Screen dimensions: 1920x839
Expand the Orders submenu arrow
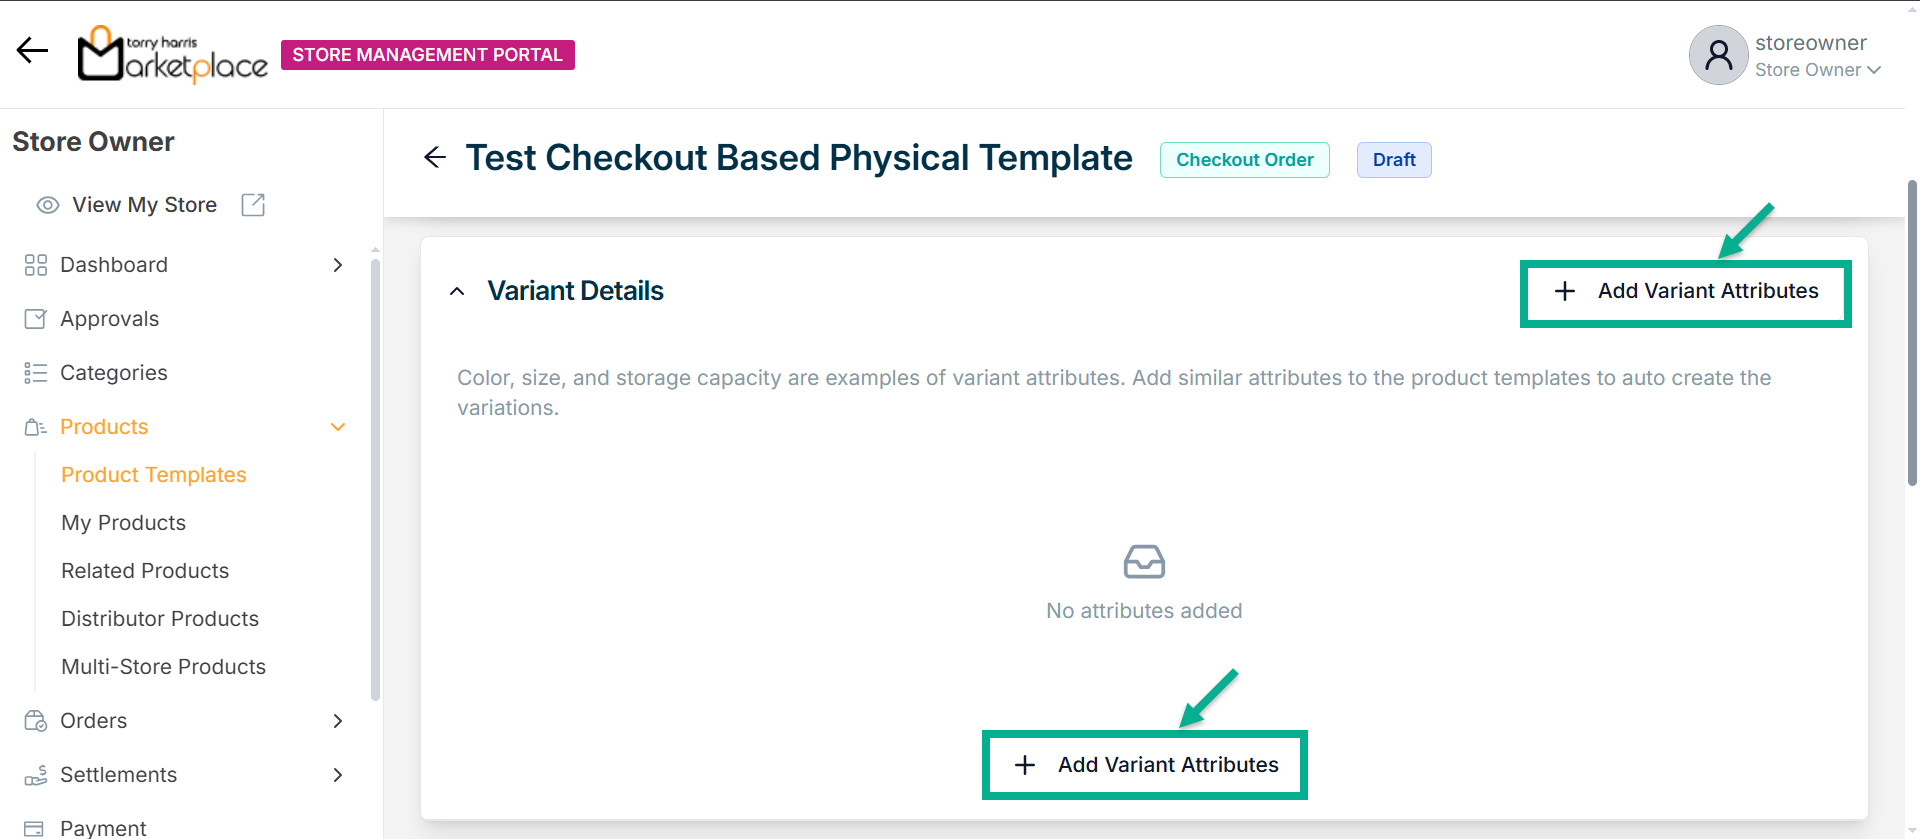pos(338,721)
